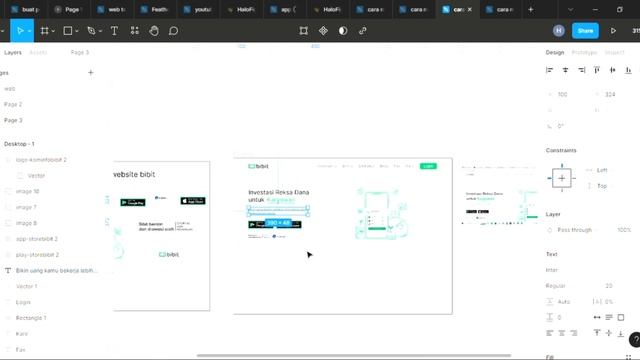Open the Inter font family dropdown
The height and width of the screenshot is (360, 640).
pyautogui.click(x=552, y=270)
